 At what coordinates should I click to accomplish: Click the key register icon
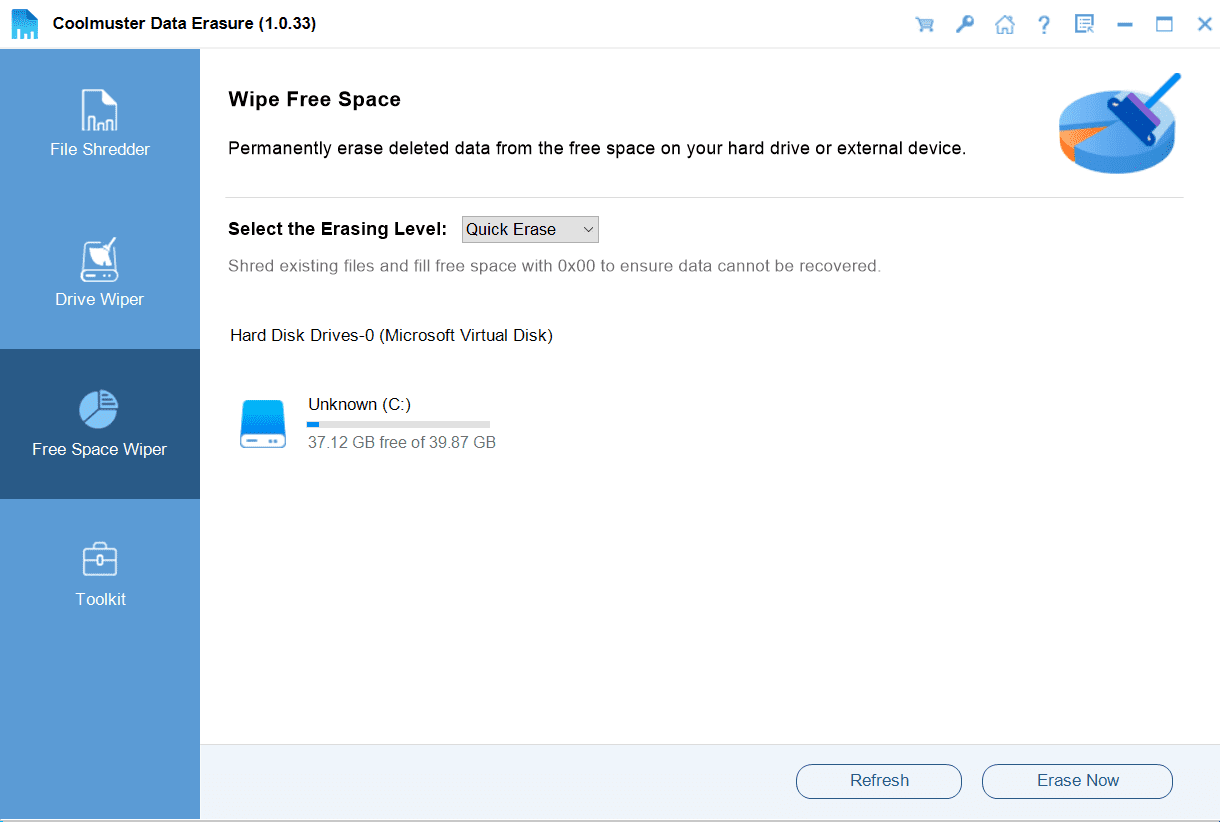point(965,24)
